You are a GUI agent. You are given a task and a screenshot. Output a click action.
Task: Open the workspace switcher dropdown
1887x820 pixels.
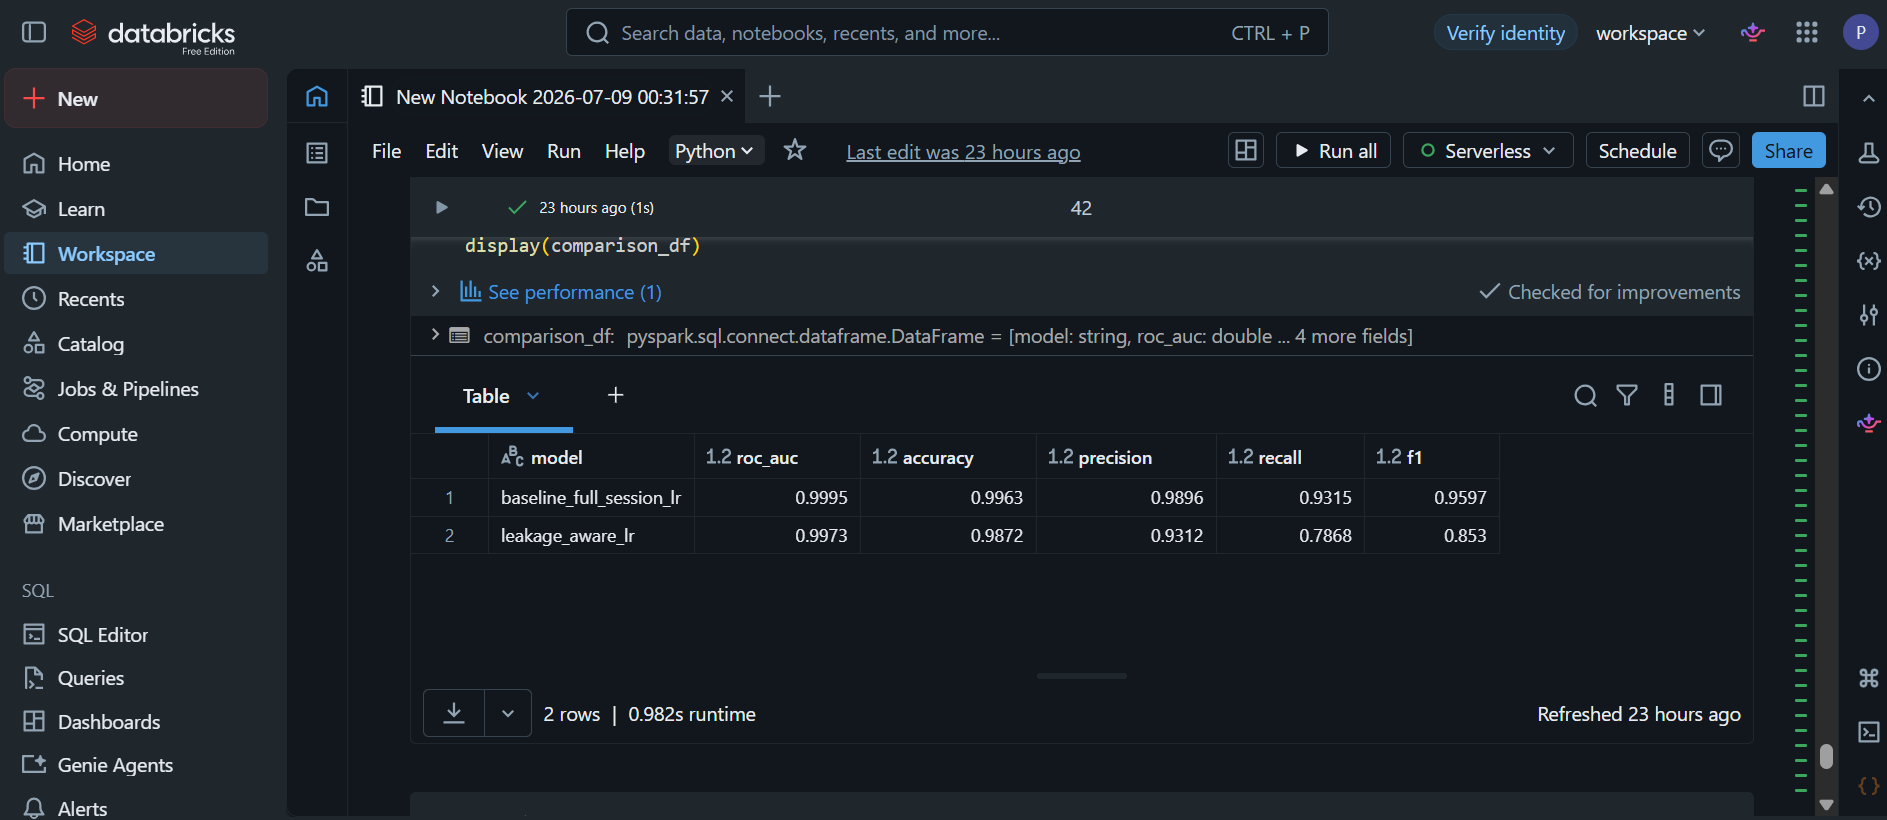(1650, 33)
